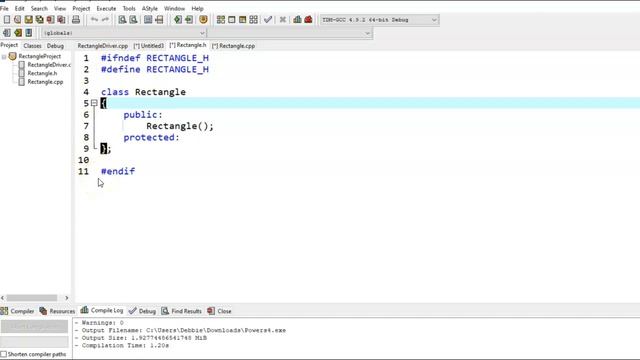Image resolution: width=640 pixels, height=360 pixels.
Task: Click the Compile icon with colored squares
Action: coord(221,20)
